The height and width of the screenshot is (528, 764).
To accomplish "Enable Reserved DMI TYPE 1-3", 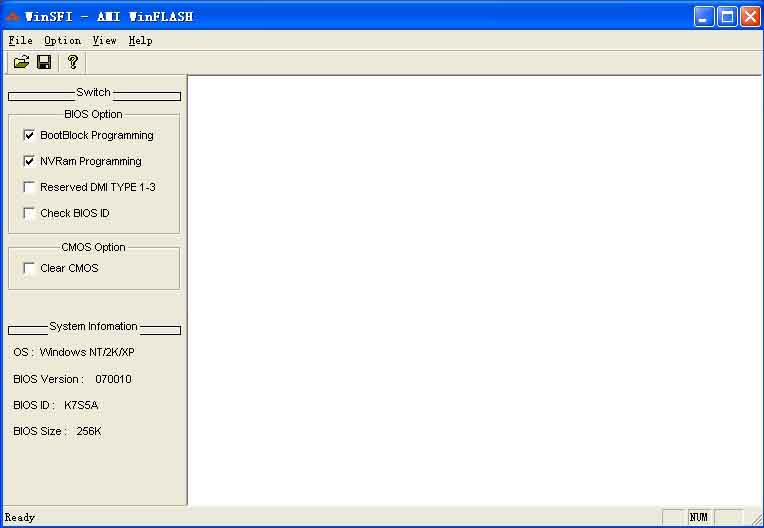I will 29,187.
